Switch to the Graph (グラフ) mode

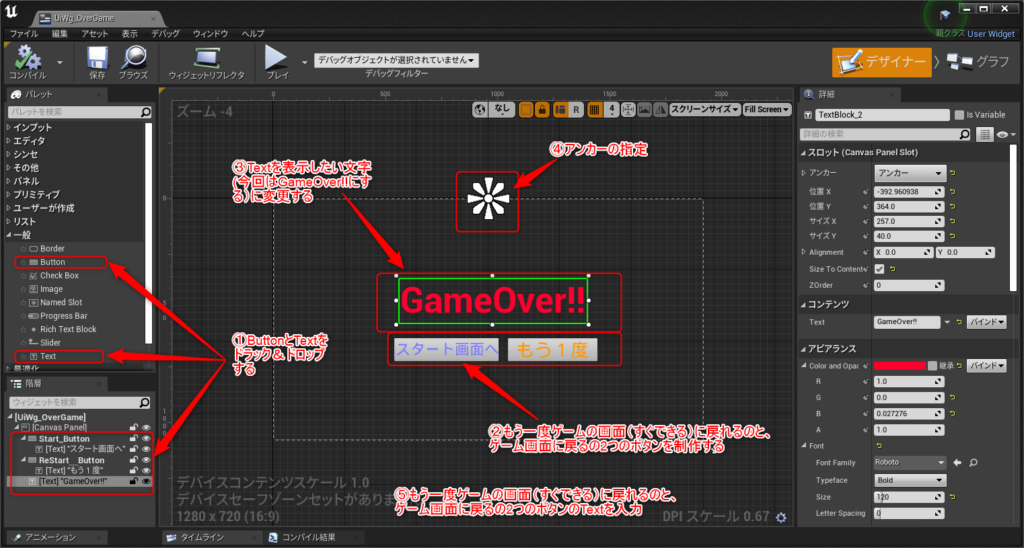[x=978, y=62]
